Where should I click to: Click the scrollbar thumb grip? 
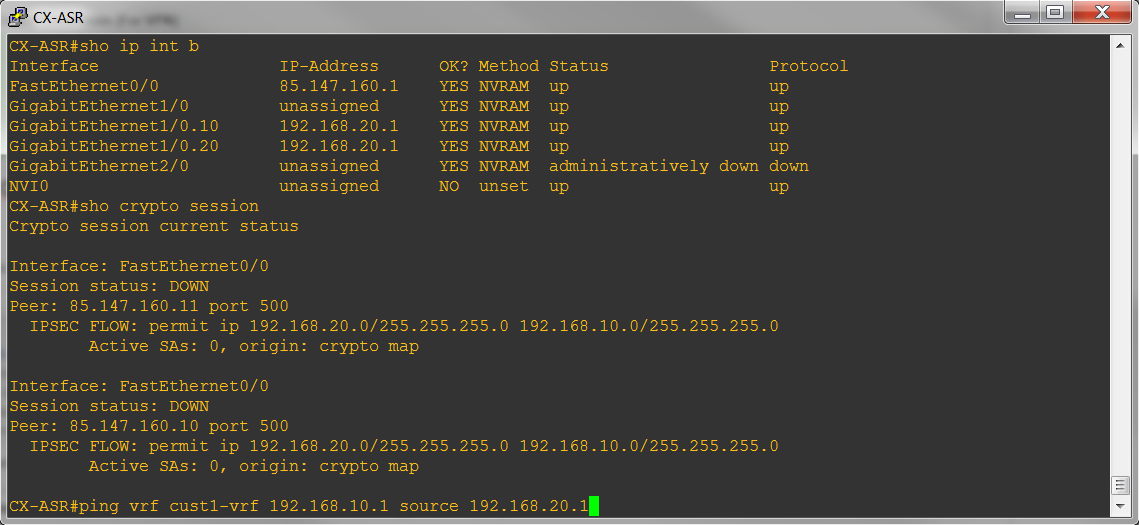point(1121,485)
